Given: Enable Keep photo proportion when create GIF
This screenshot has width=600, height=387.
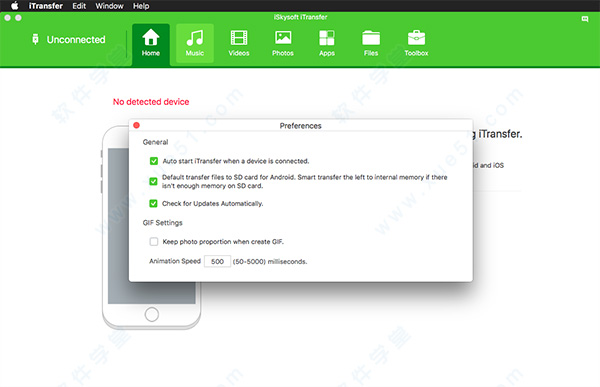Looking at the screenshot, I should (x=154, y=242).
